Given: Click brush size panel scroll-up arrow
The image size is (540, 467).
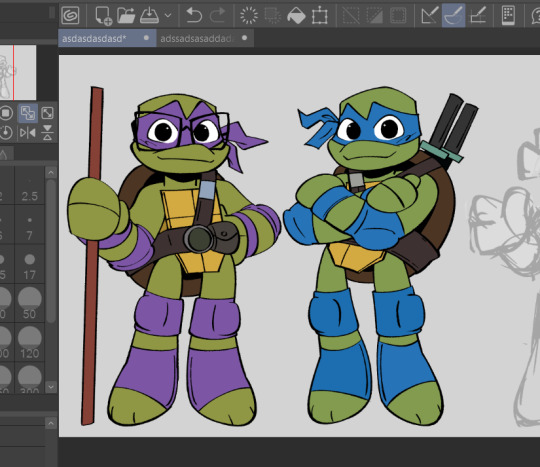Looking at the screenshot, I should [x=51, y=172].
